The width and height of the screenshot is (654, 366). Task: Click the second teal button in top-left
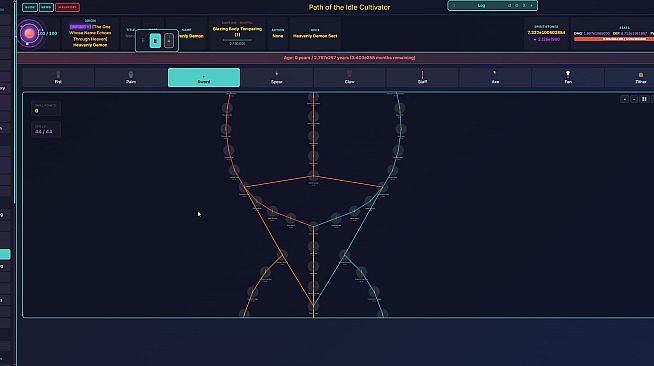click(x=46, y=7)
